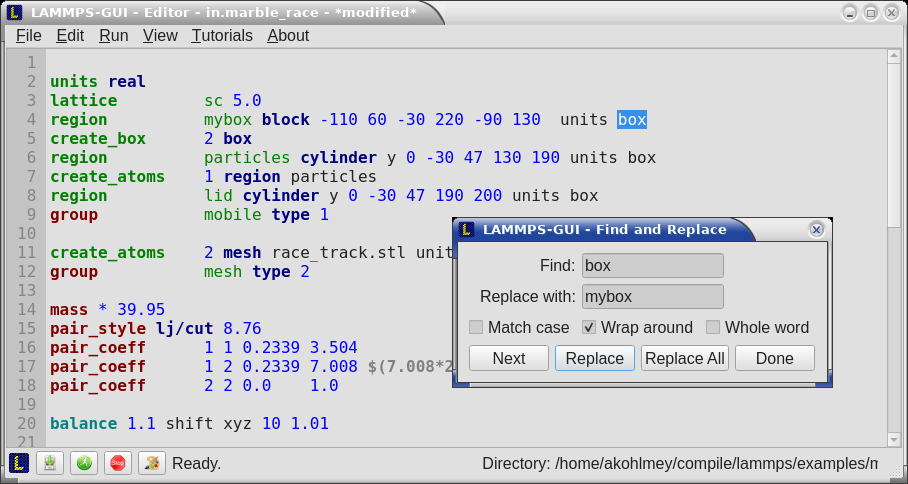Click the Replace button
The height and width of the screenshot is (484, 908).
click(x=595, y=358)
